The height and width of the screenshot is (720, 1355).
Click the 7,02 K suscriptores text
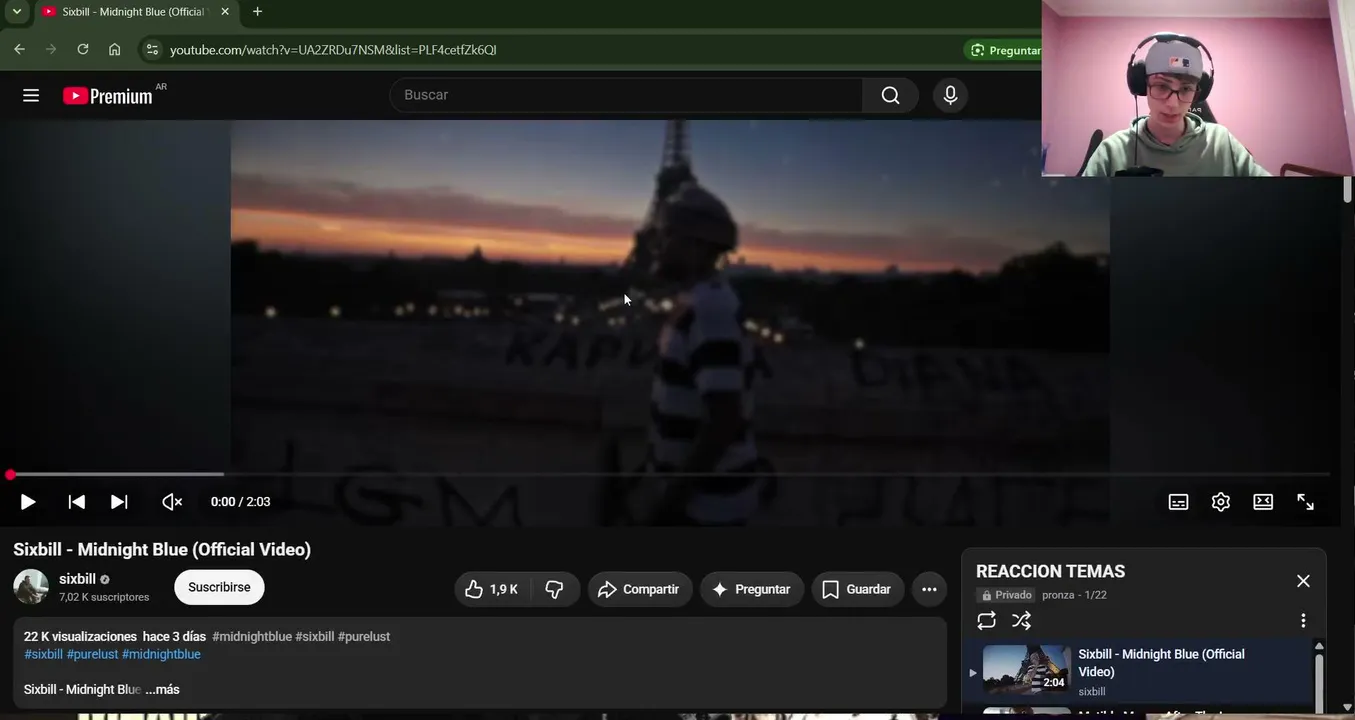[x=104, y=597]
